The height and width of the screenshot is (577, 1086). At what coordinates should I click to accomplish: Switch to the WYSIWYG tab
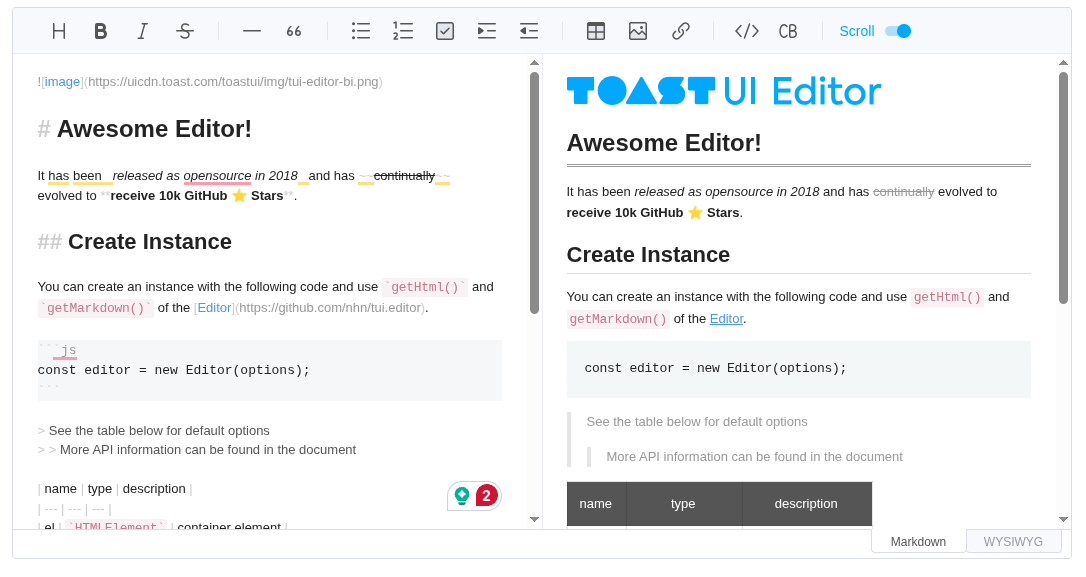[x=1013, y=542]
